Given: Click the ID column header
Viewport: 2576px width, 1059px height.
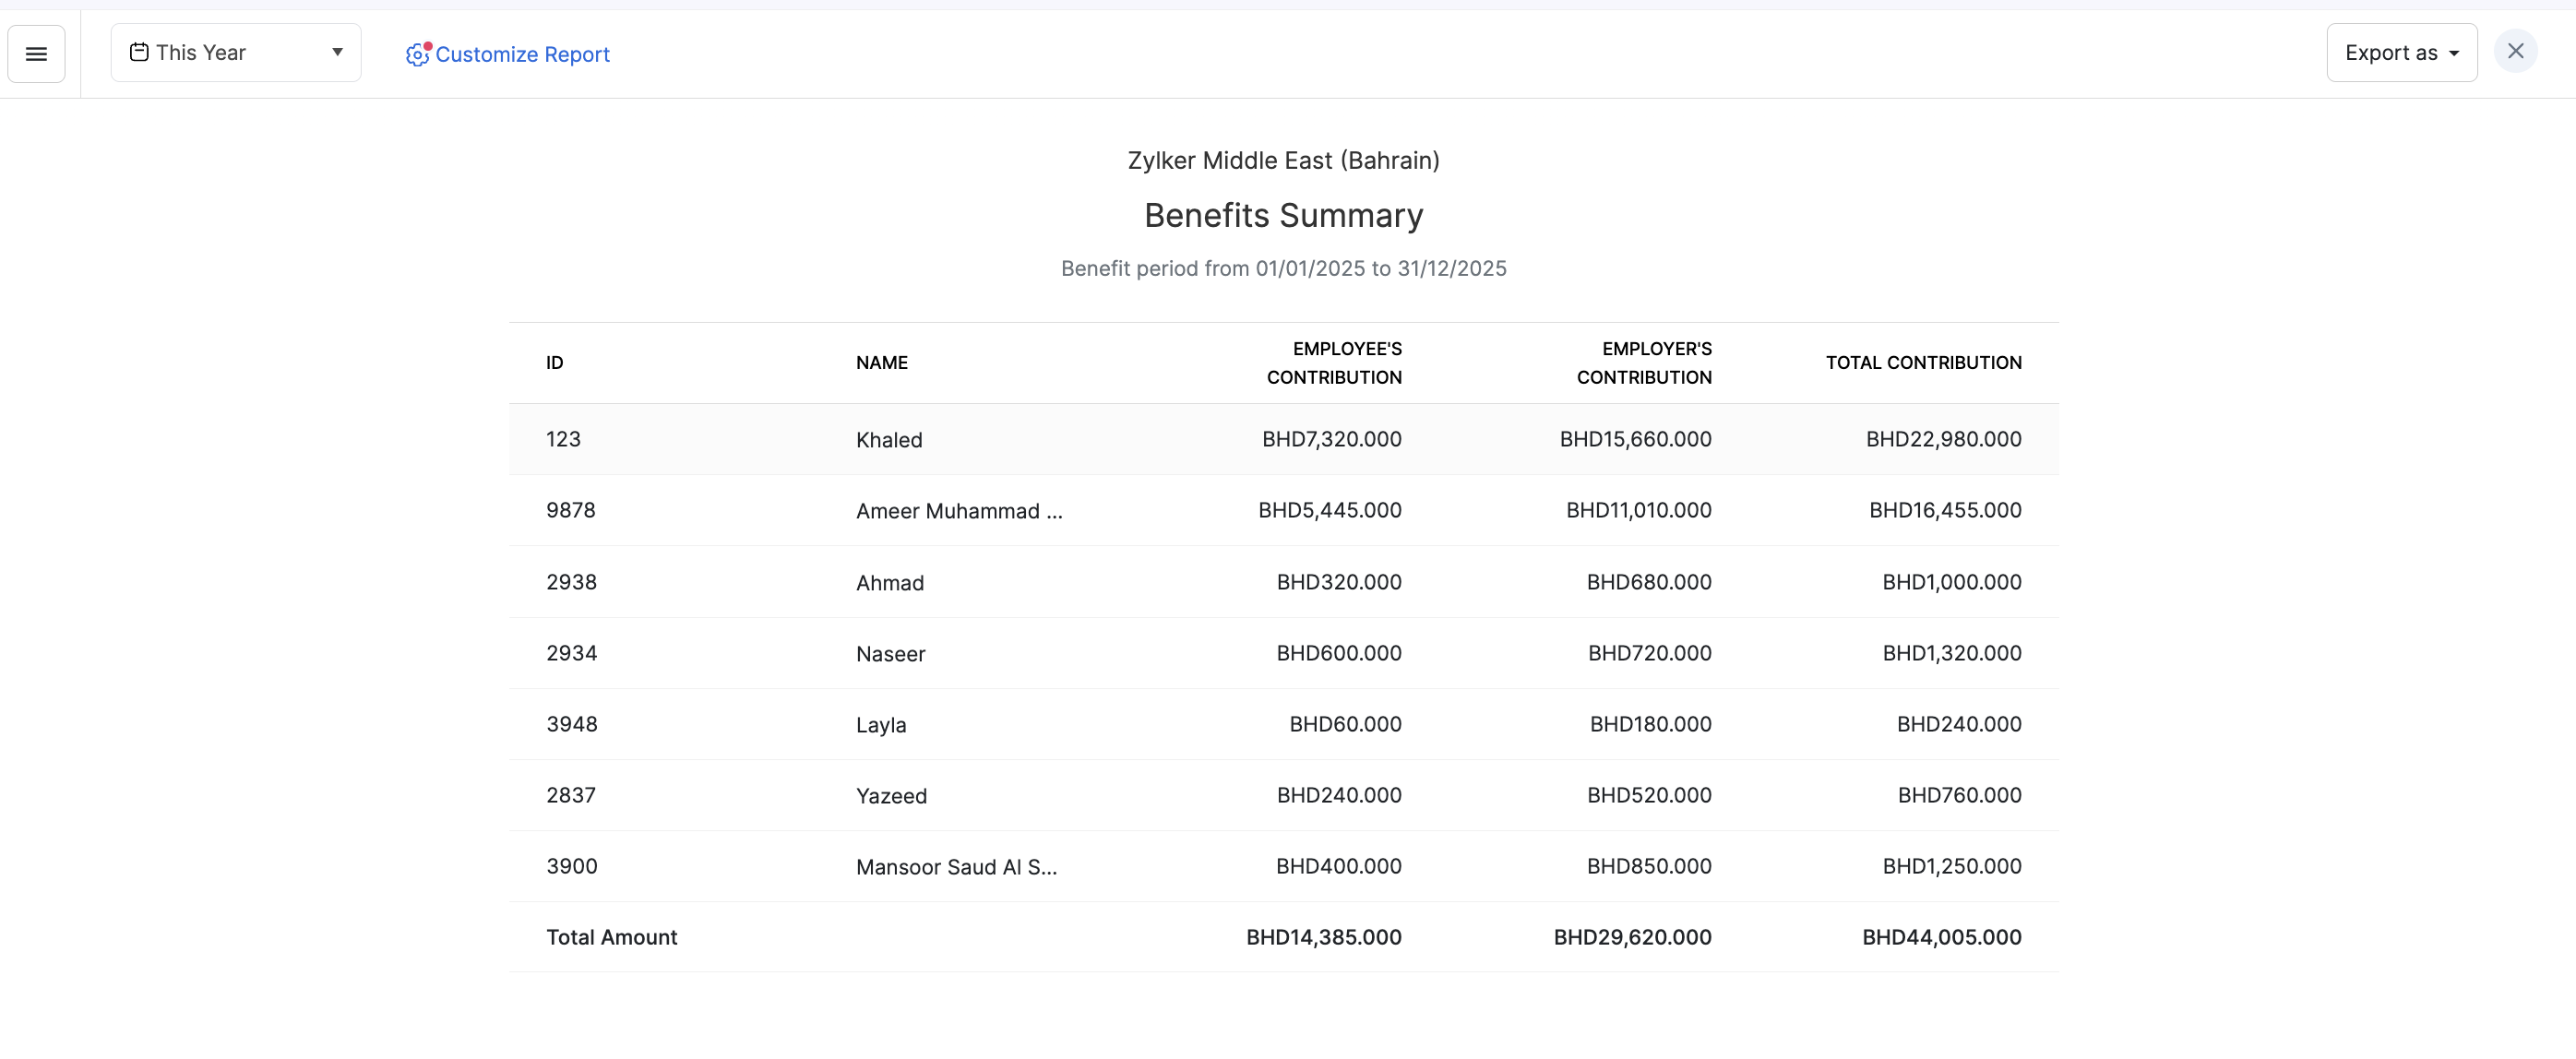Looking at the screenshot, I should [554, 363].
